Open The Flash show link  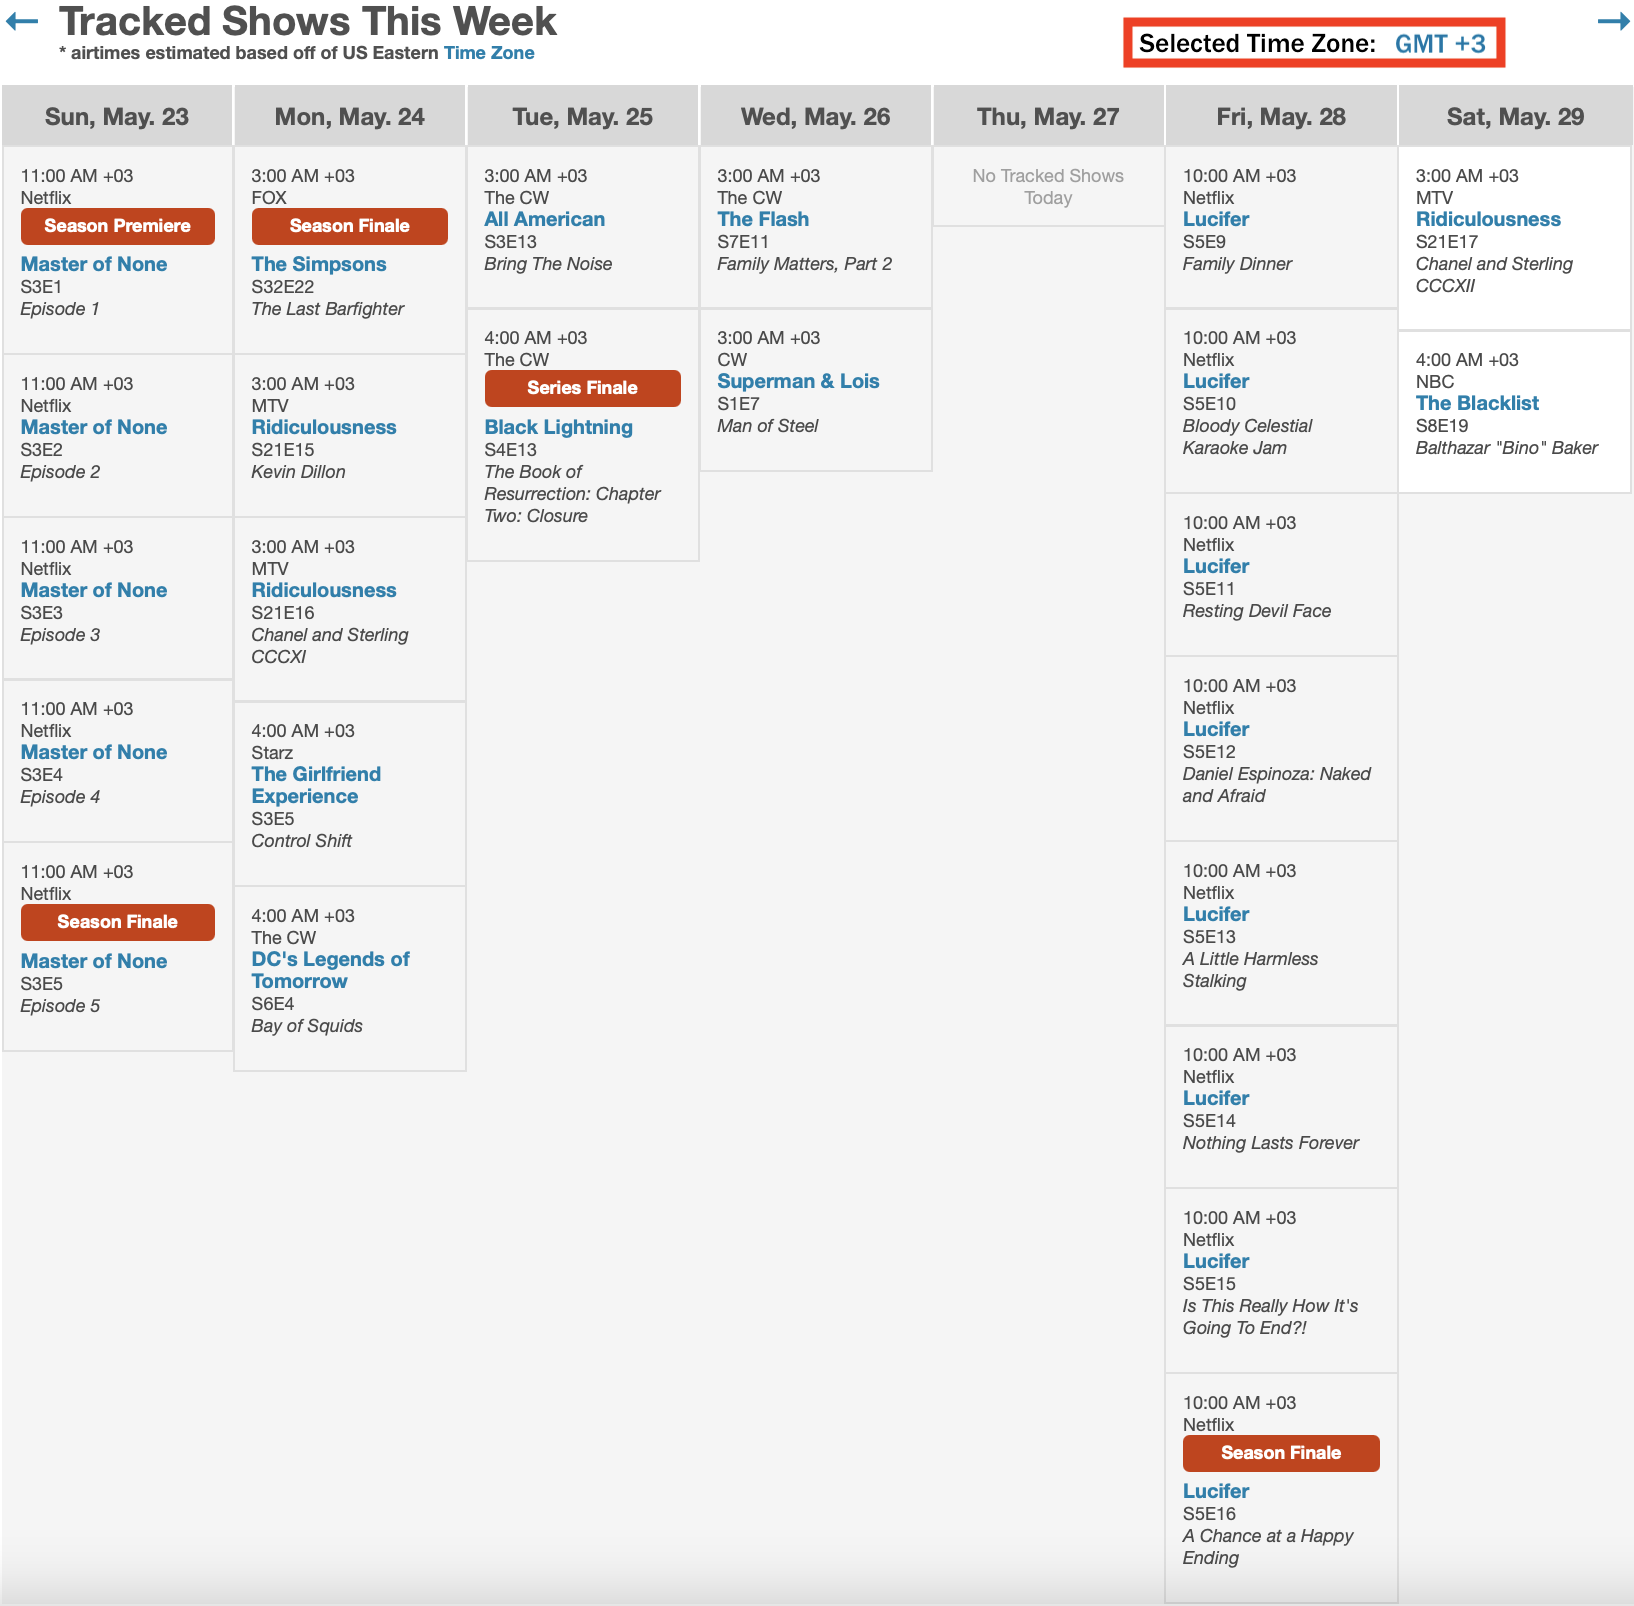pos(762,219)
